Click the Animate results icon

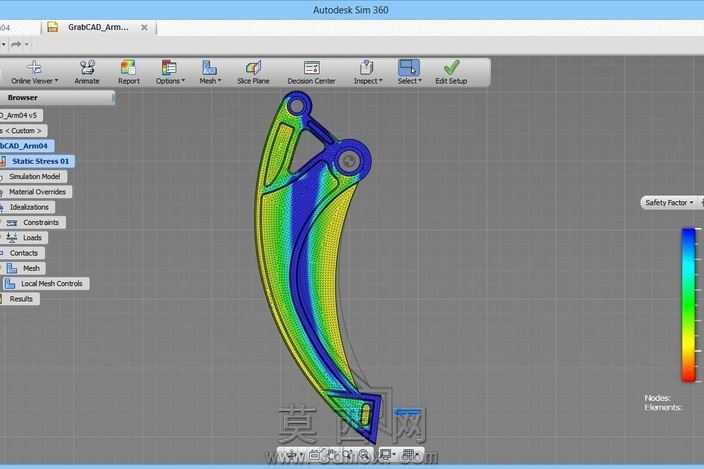point(87,67)
